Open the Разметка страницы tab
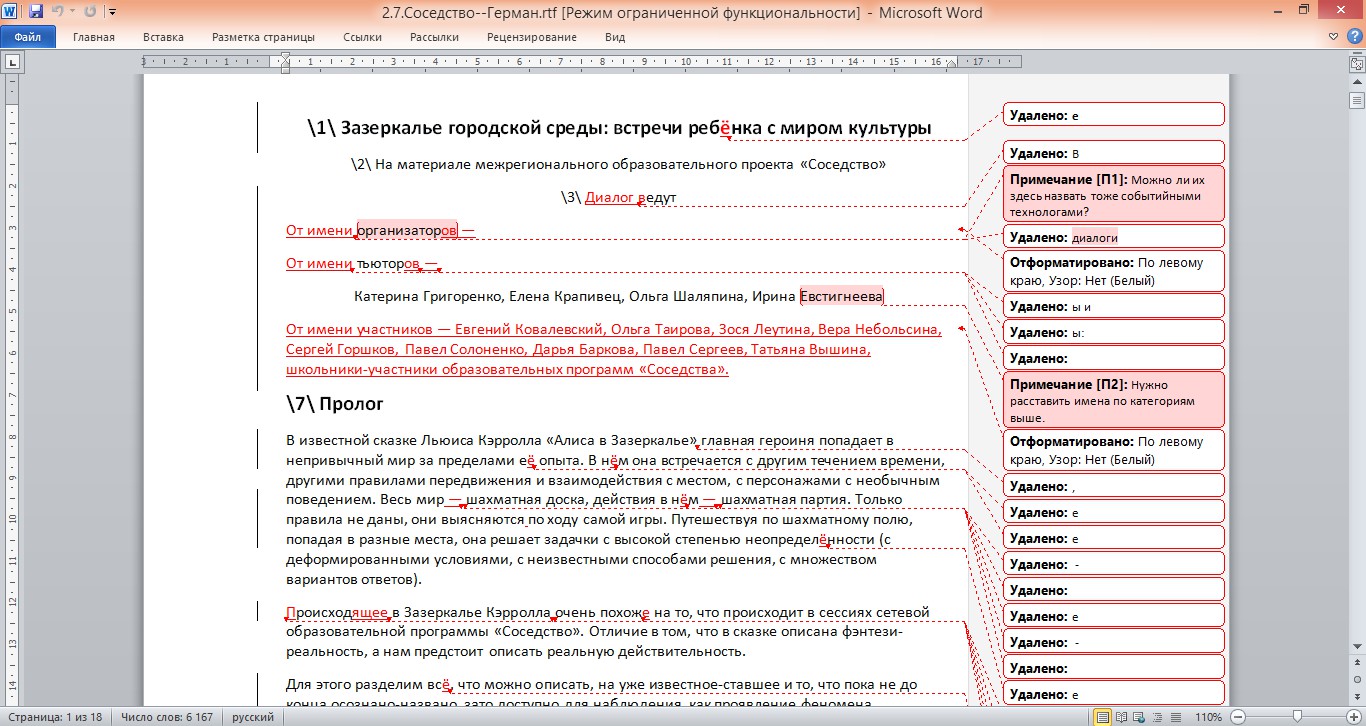 pyautogui.click(x=263, y=37)
